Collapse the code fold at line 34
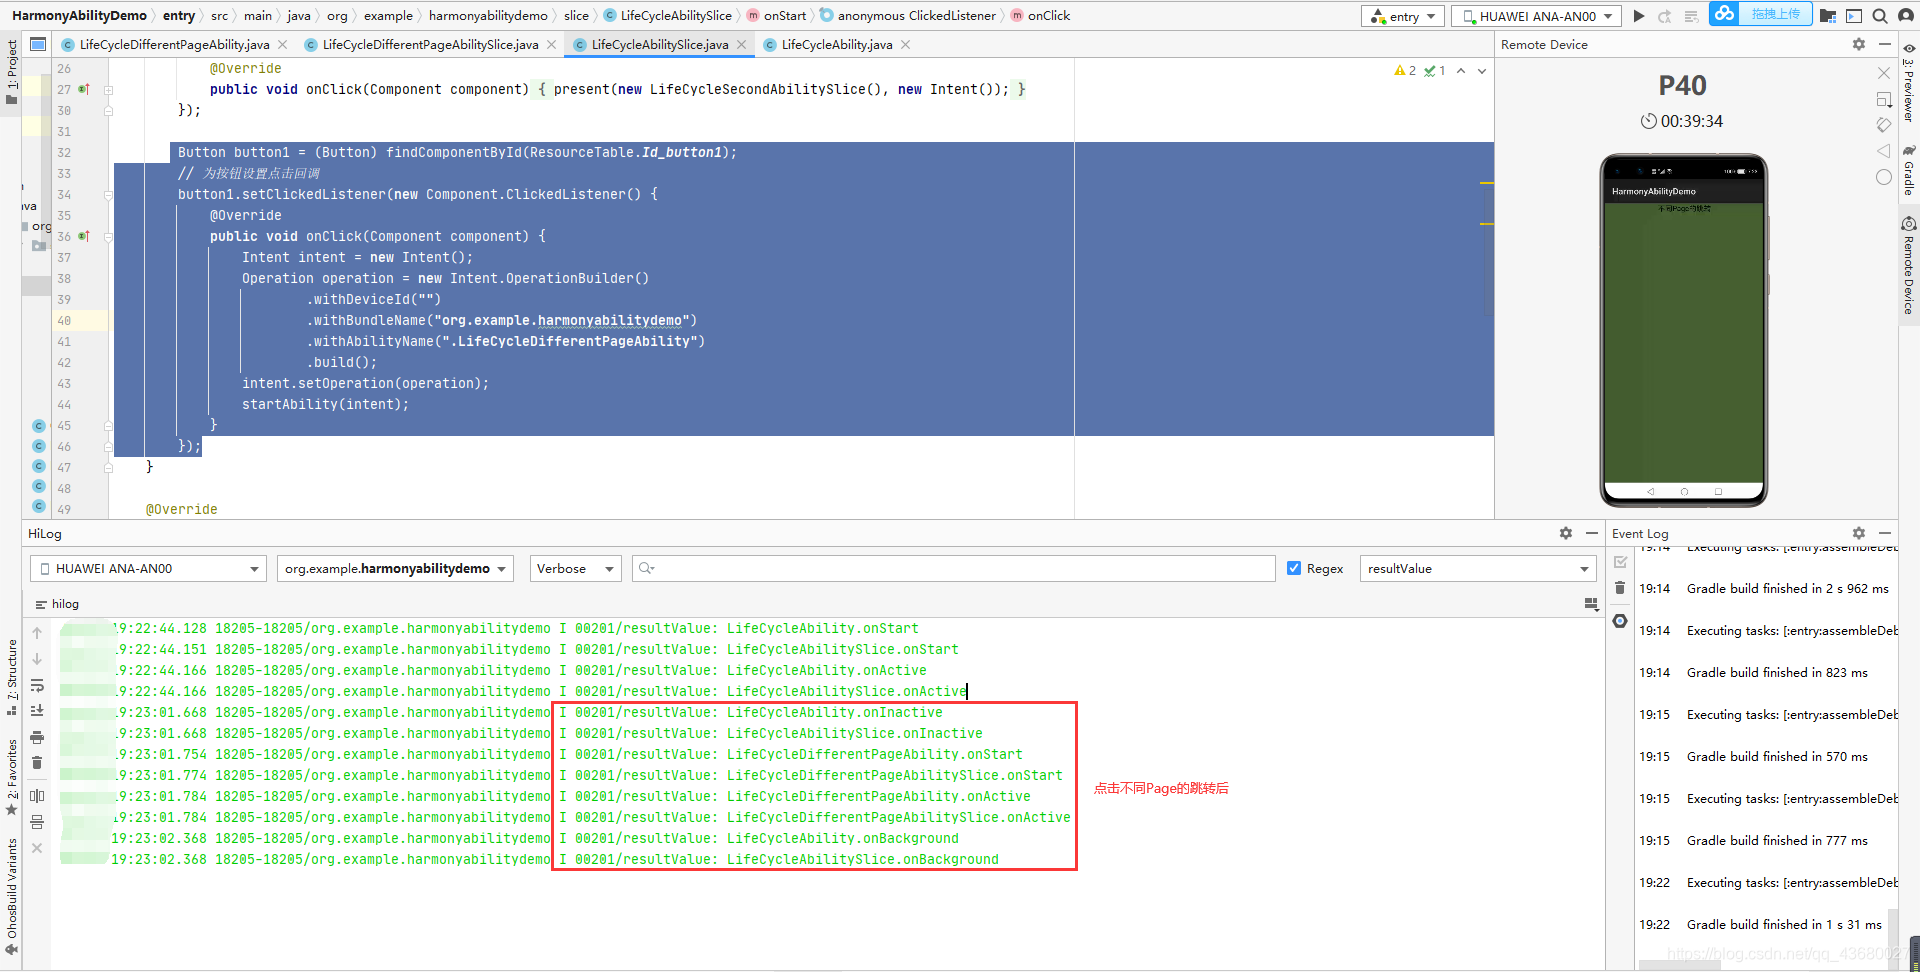The image size is (1920, 972). coord(108,195)
